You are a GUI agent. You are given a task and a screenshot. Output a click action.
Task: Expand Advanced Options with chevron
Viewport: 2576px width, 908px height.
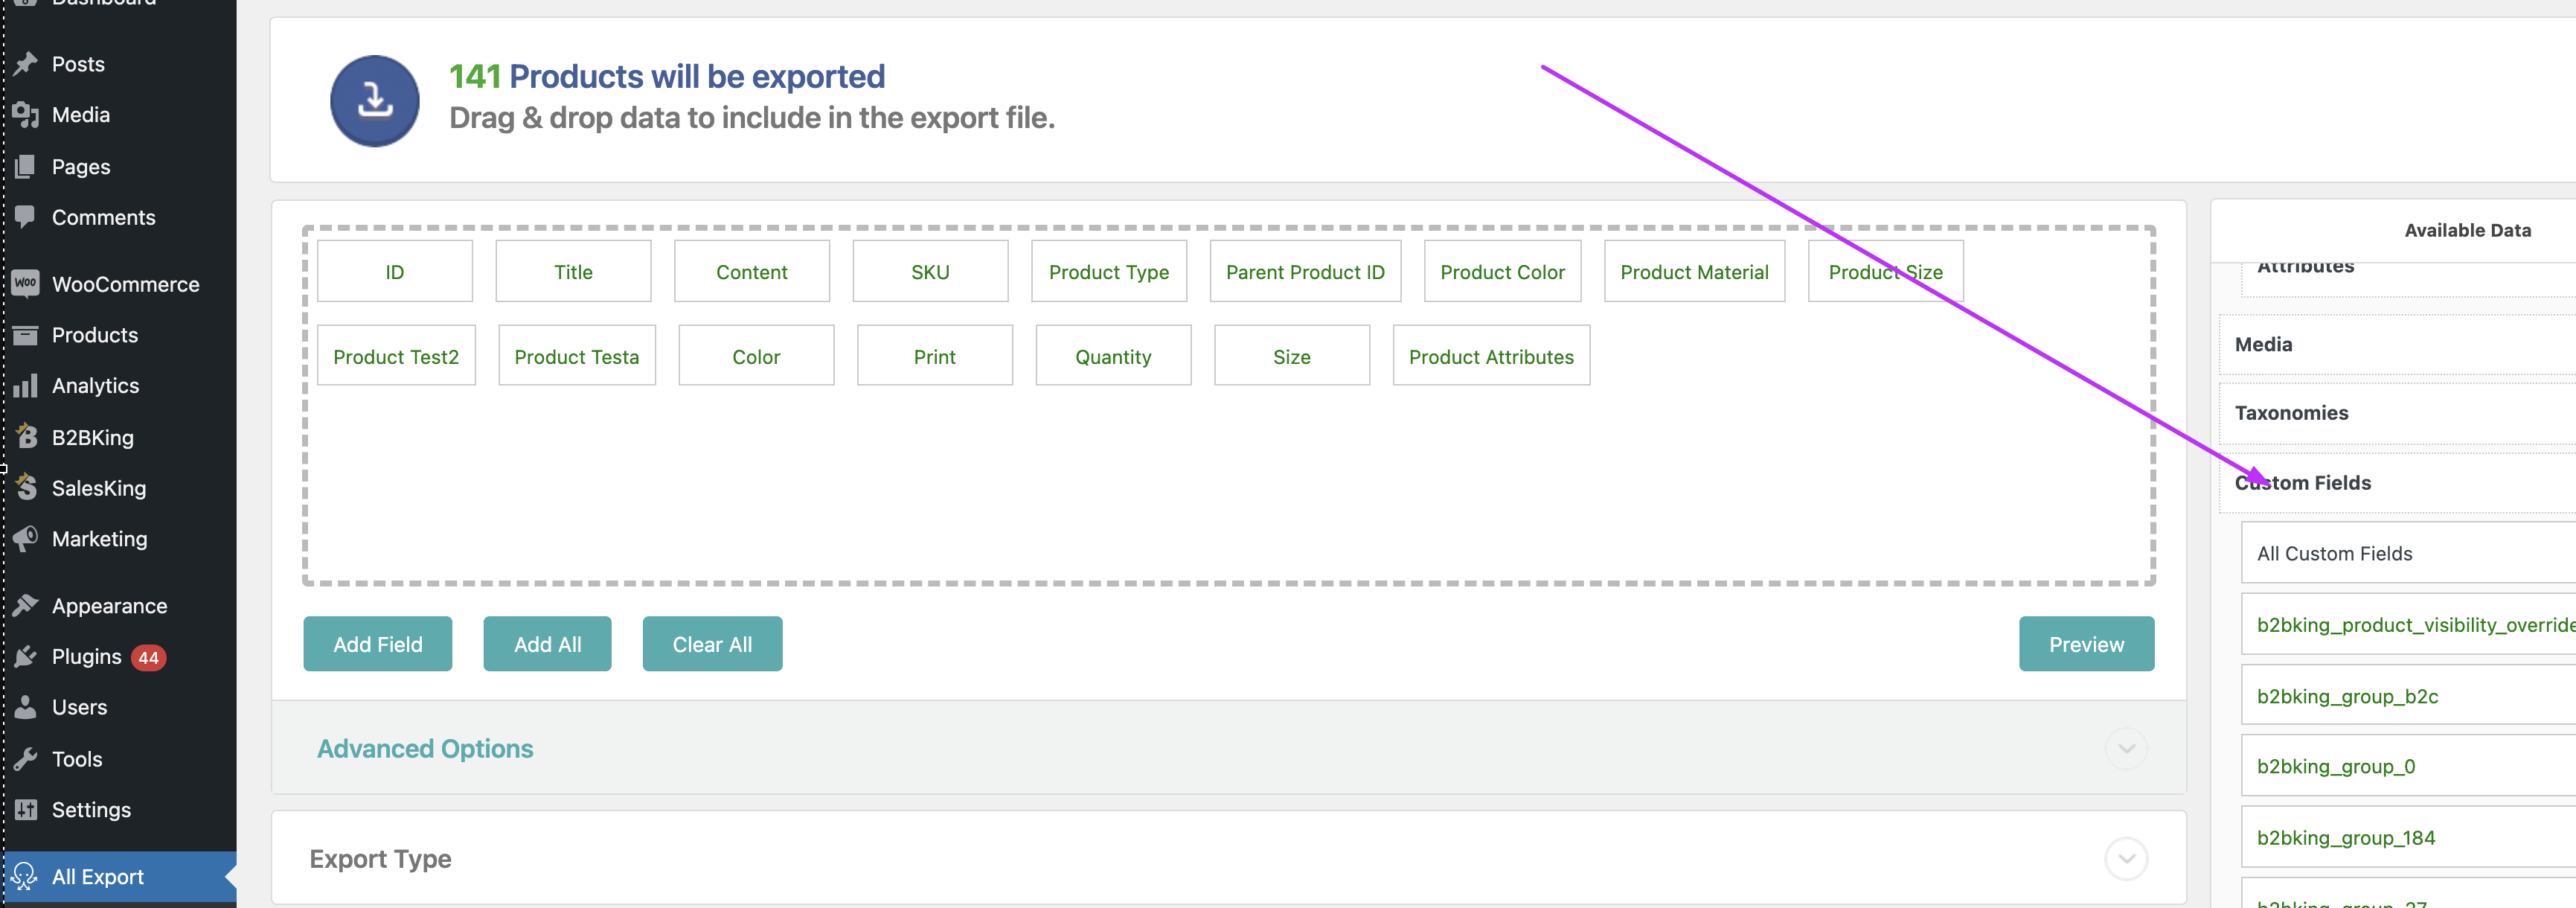[x=2126, y=749]
